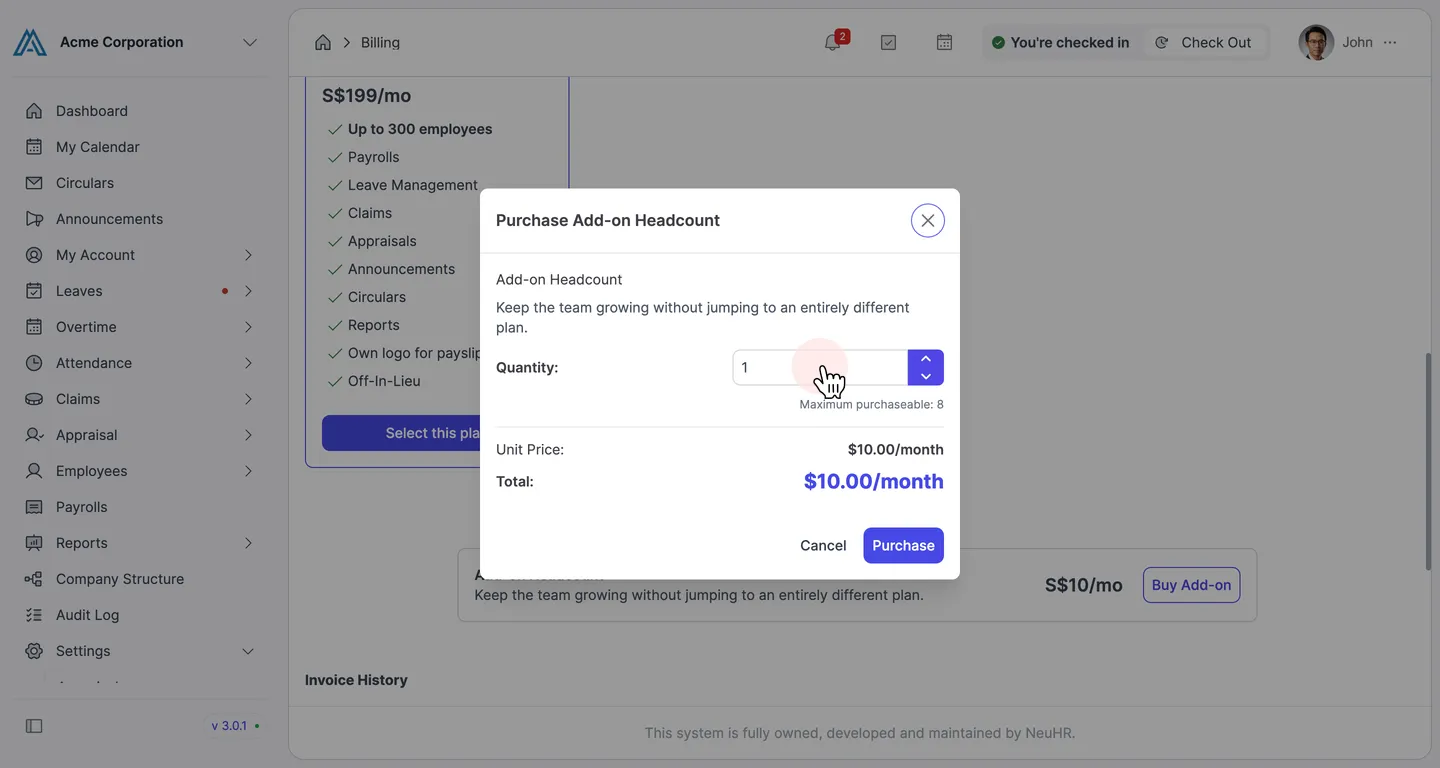Confirm with the Purchase button
The image size is (1440, 768).
pos(903,545)
